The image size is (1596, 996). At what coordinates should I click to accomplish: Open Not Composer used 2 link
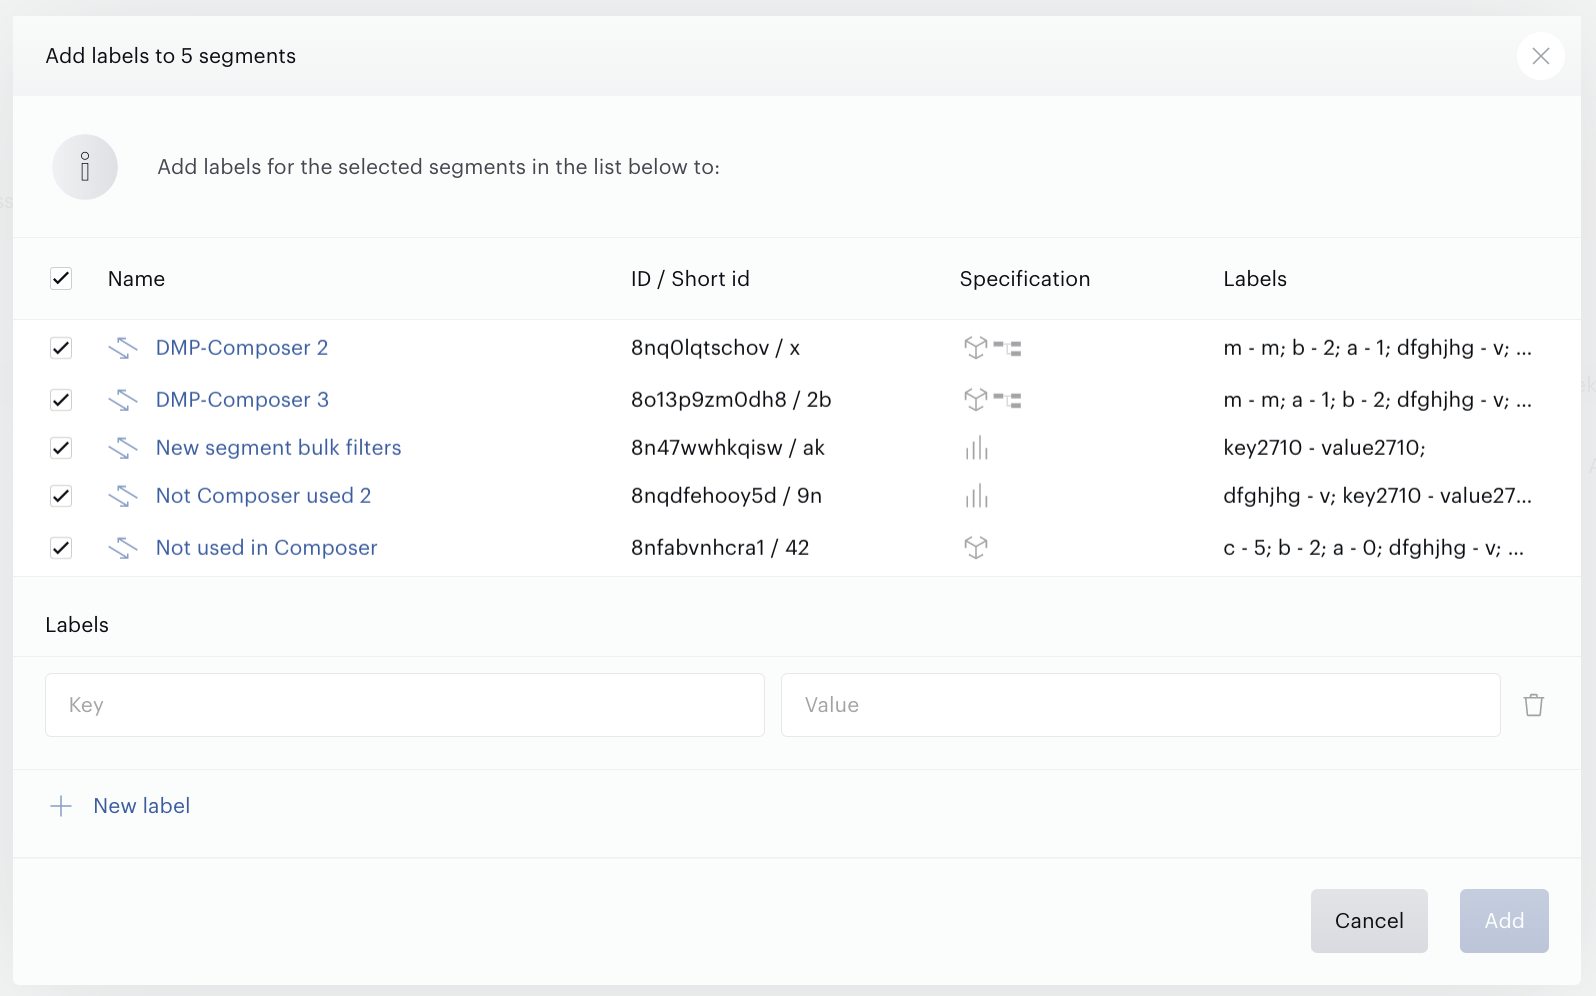coord(263,496)
